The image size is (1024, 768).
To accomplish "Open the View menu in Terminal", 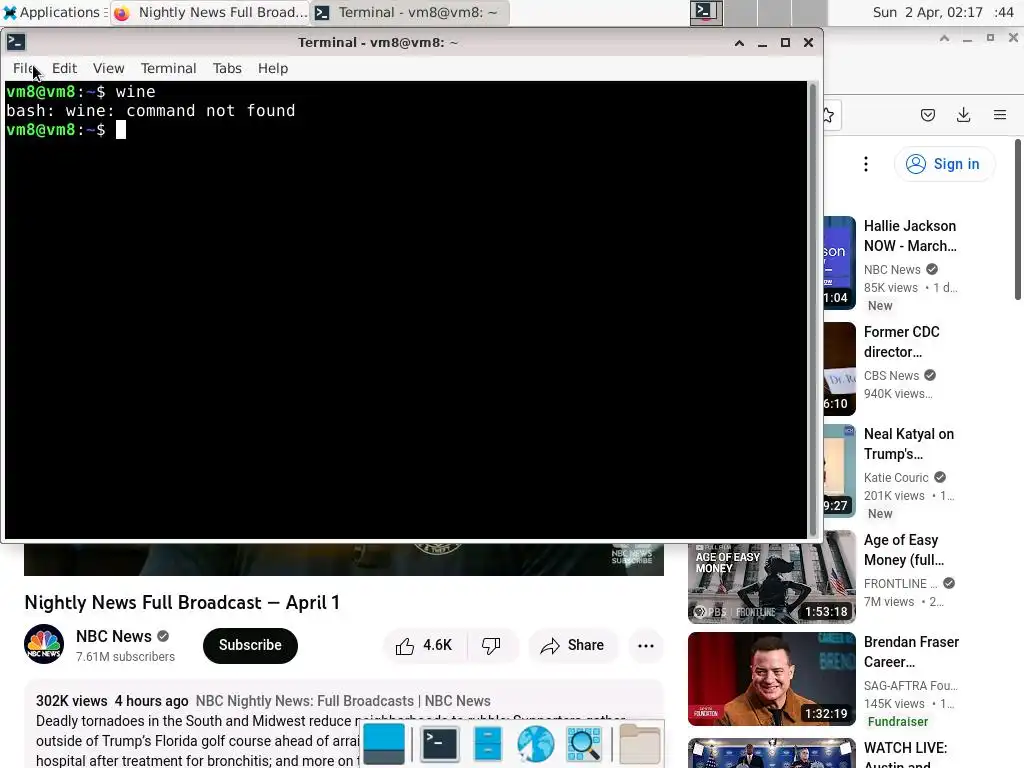I will [108, 68].
